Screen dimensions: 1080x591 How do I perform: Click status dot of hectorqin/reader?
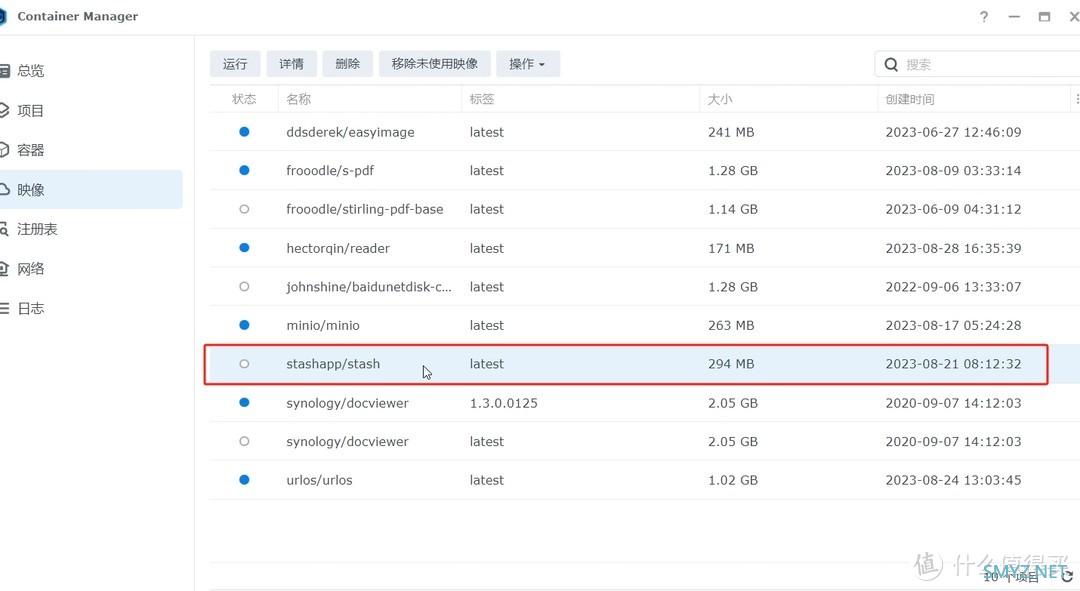coord(244,247)
